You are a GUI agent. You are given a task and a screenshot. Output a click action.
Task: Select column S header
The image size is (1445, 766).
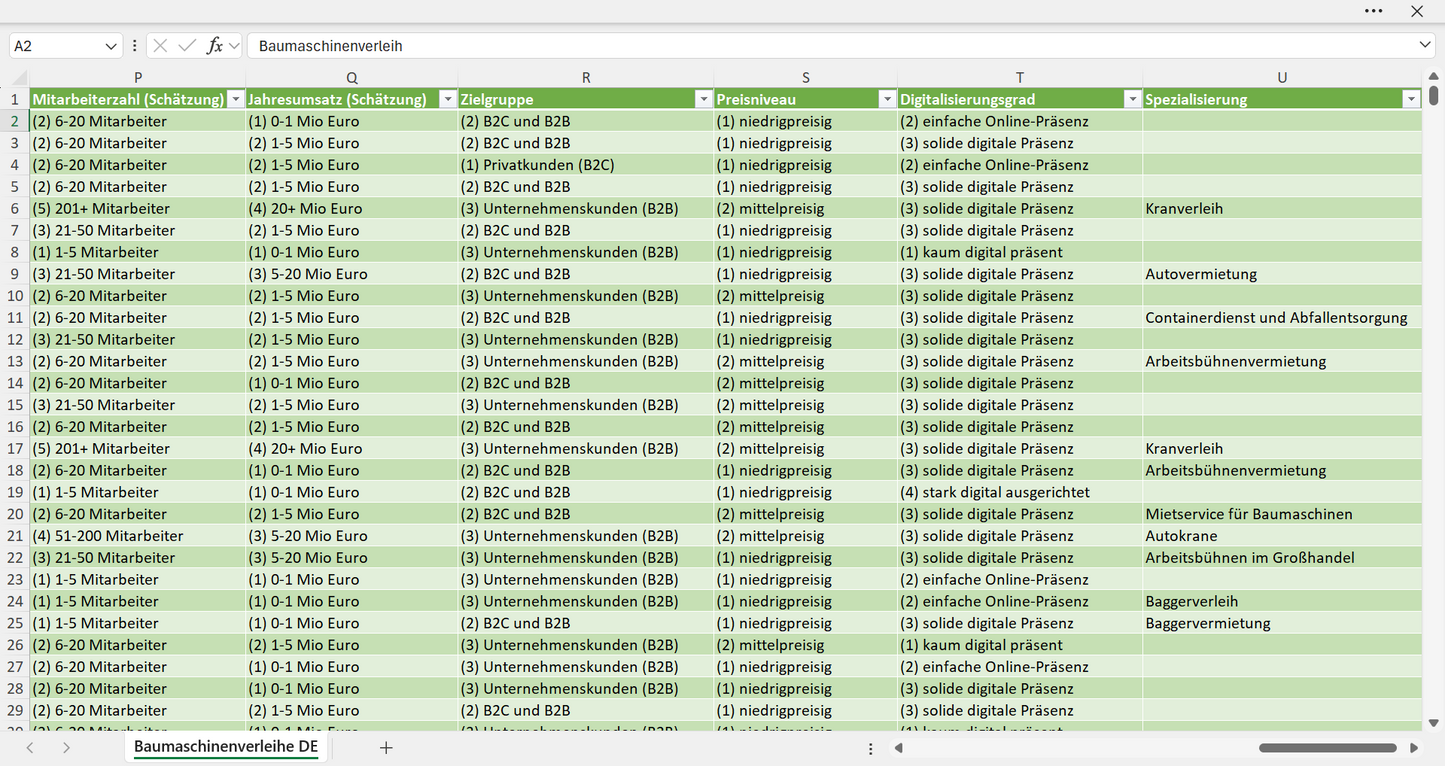tap(806, 77)
